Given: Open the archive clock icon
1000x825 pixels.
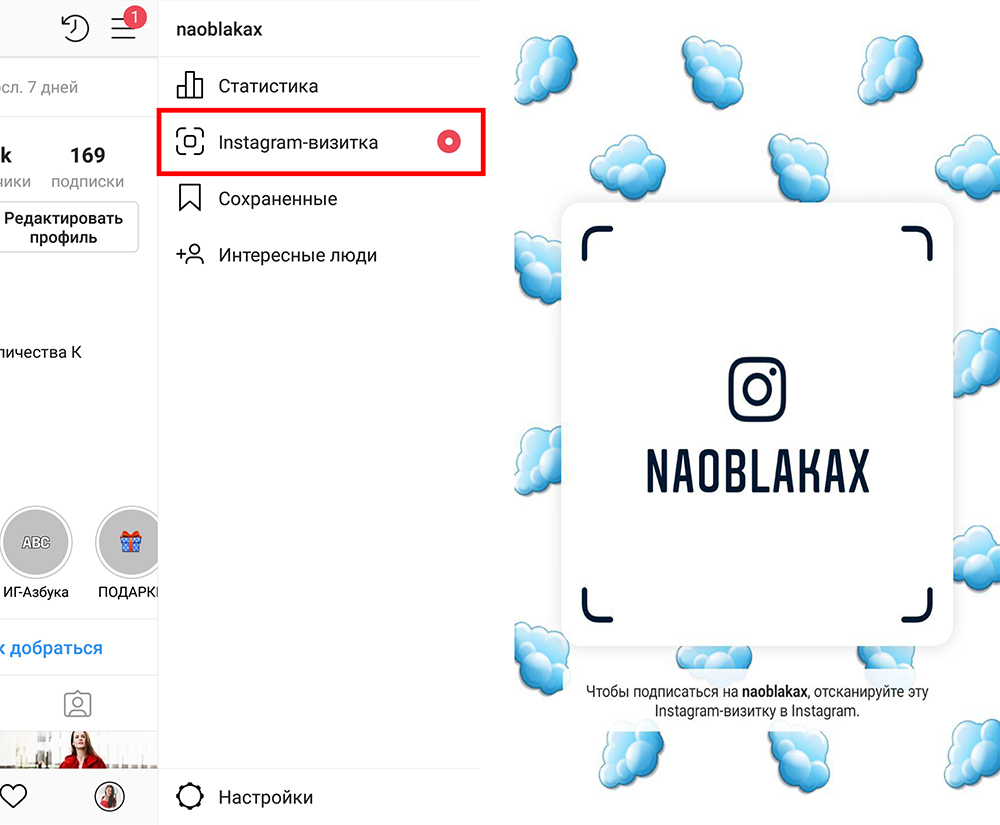Looking at the screenshot, I should pyautogui.click(x=75, y=28).
